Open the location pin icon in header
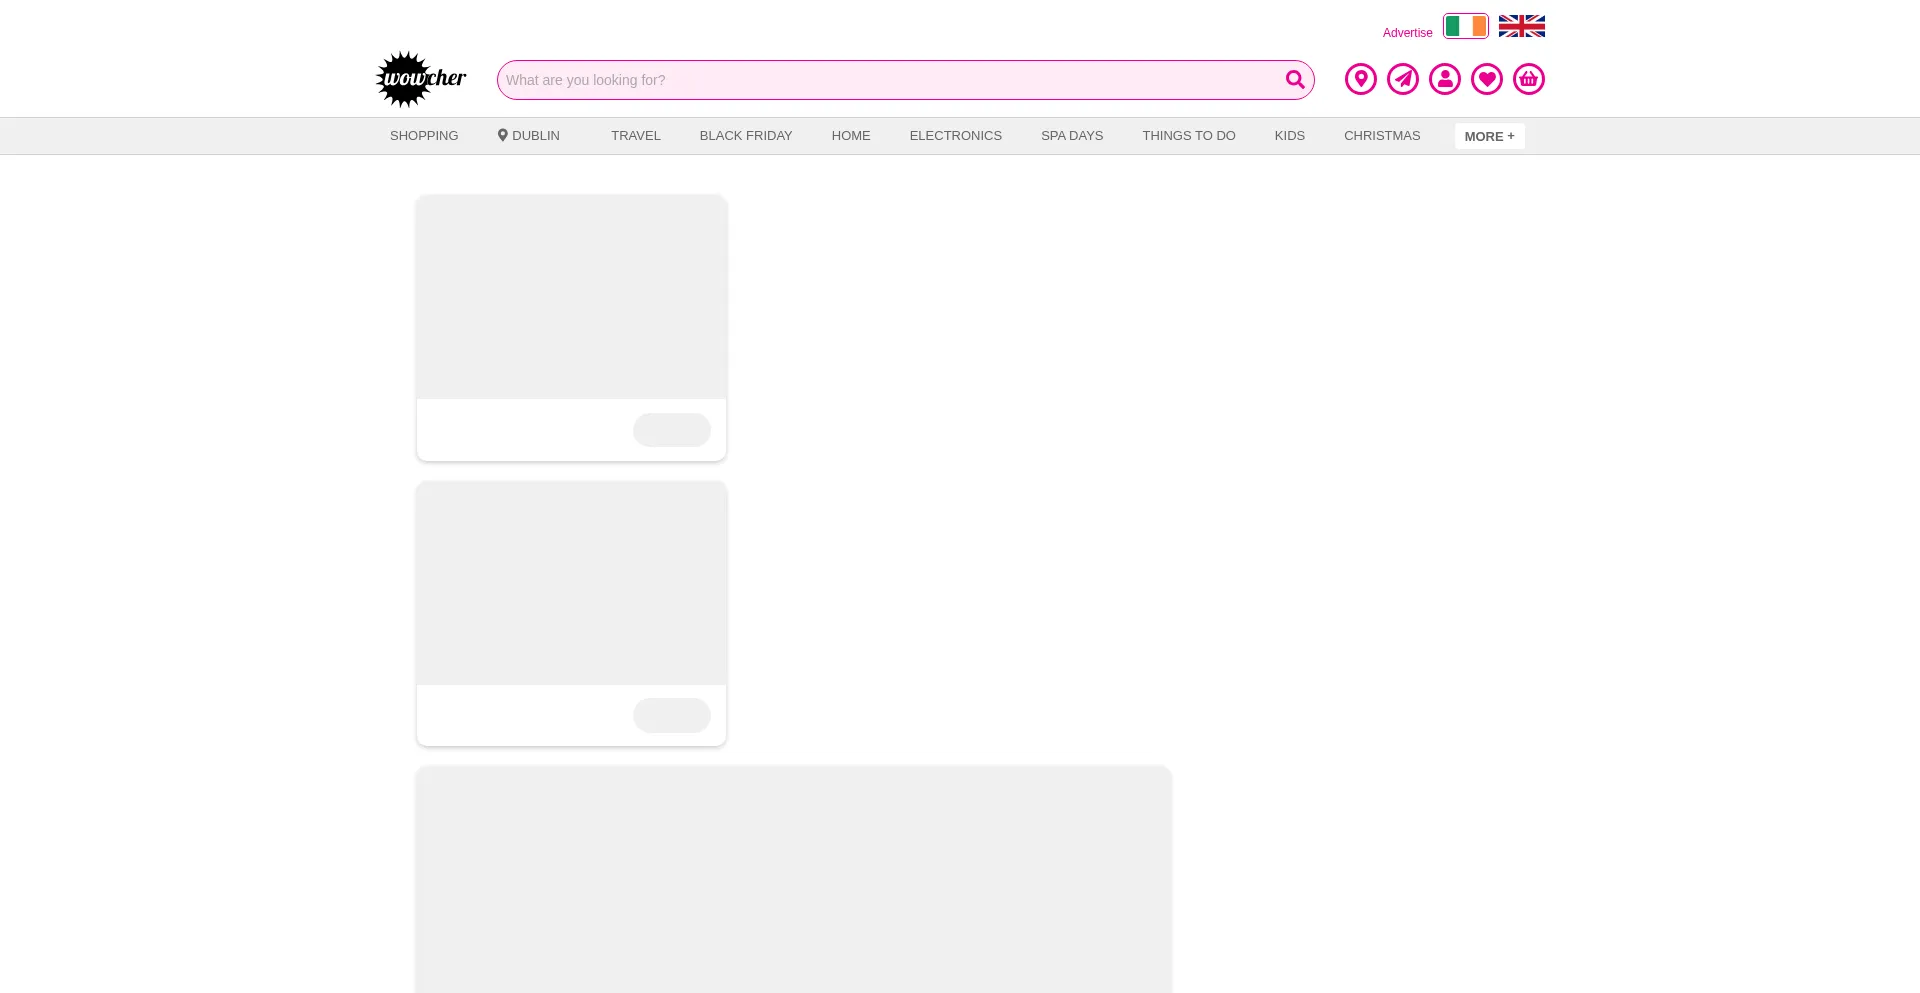 [1360, 79]
